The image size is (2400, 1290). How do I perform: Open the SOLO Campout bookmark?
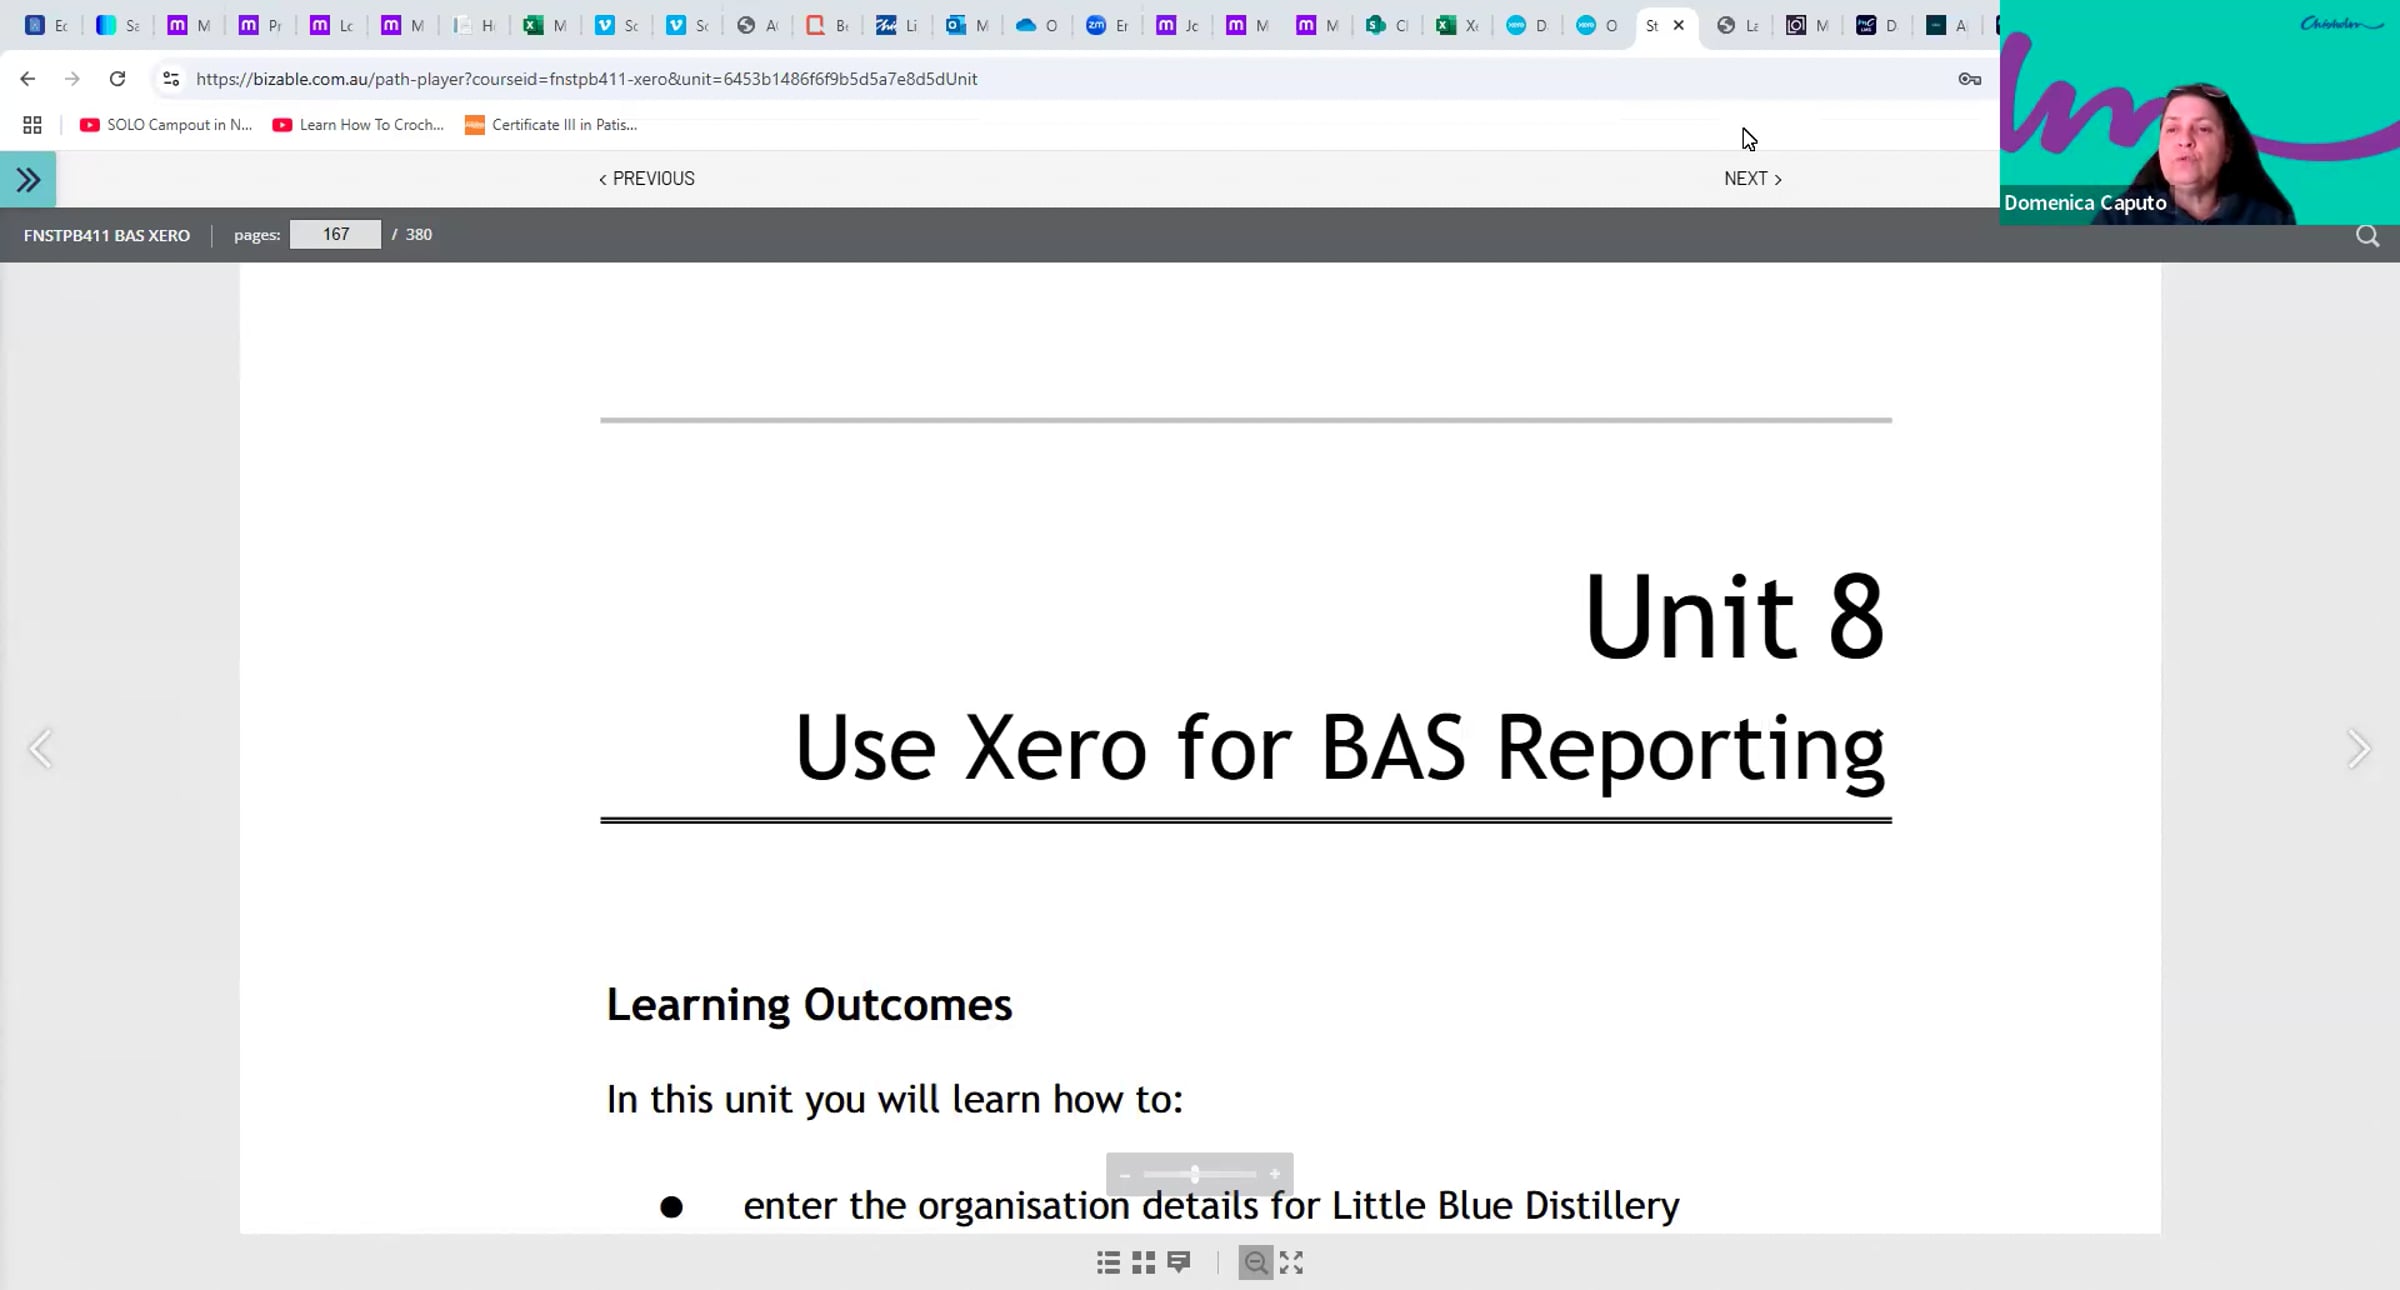(166, 125)
